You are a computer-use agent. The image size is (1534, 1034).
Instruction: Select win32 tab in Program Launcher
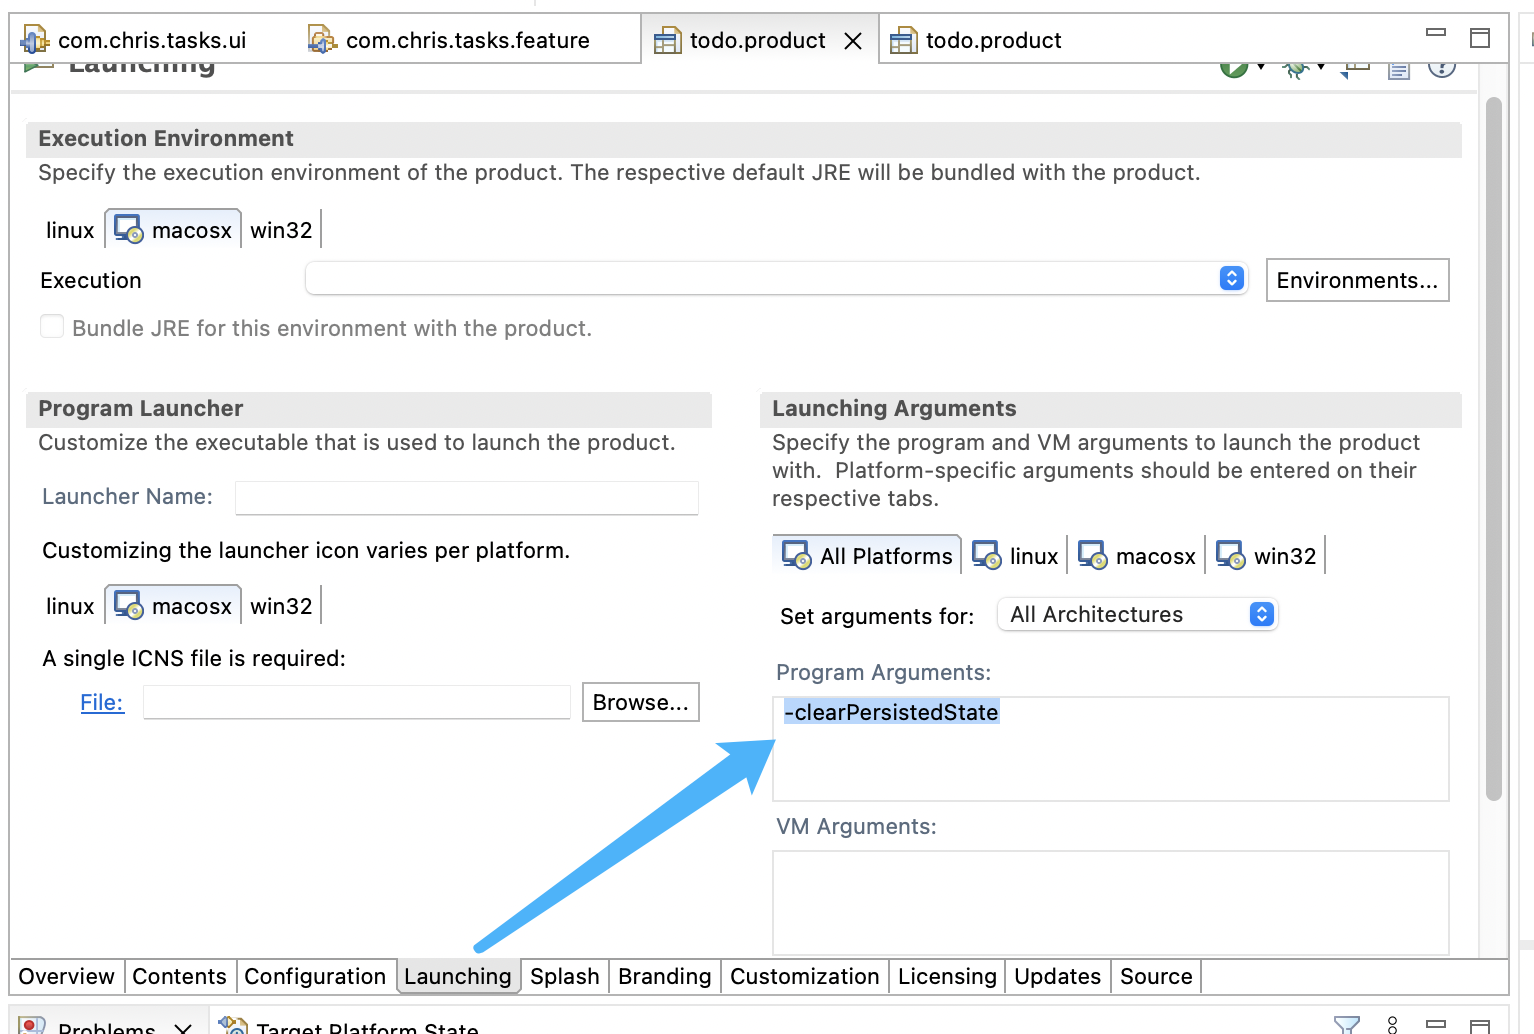point(281,606)
